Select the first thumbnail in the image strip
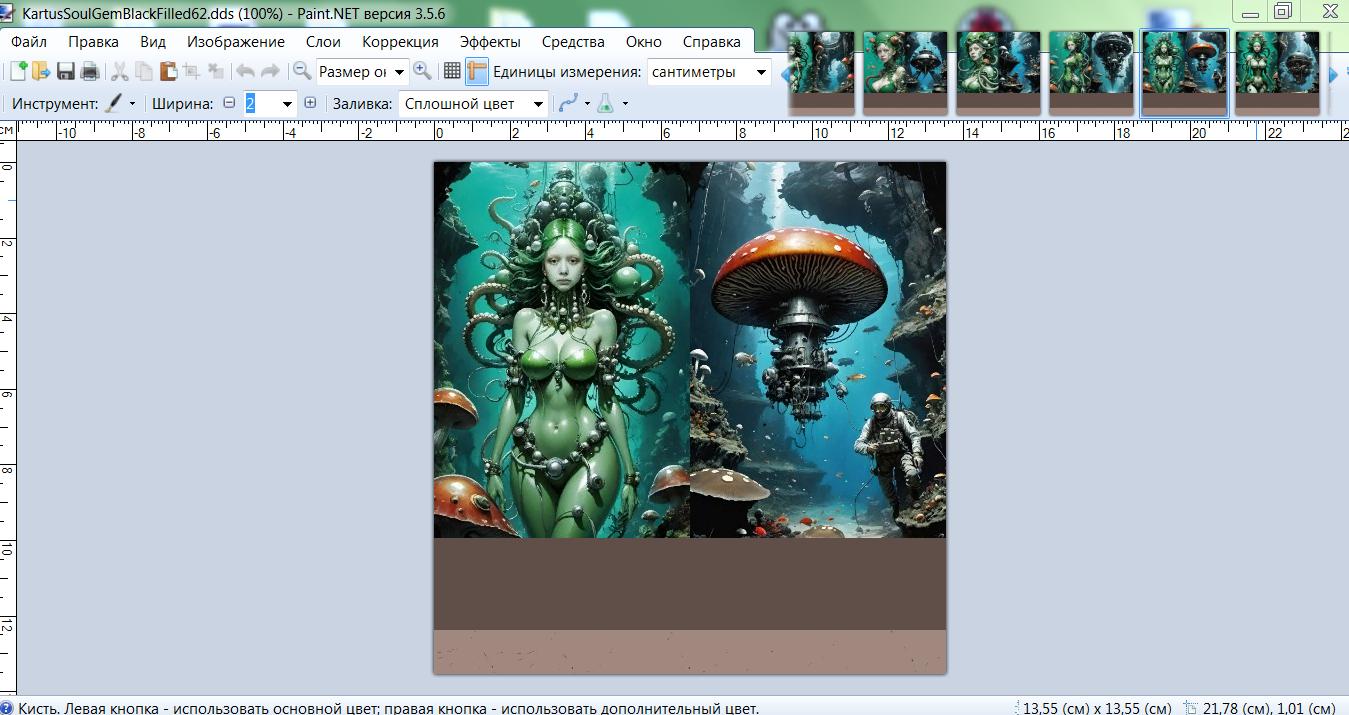The width and height of the screenshot is (1349, 715). [821, 71]
